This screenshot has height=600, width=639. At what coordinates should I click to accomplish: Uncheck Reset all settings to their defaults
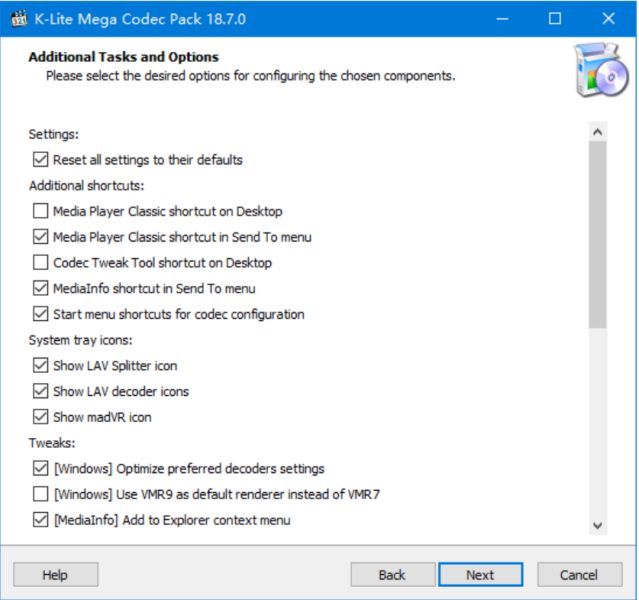40,159
